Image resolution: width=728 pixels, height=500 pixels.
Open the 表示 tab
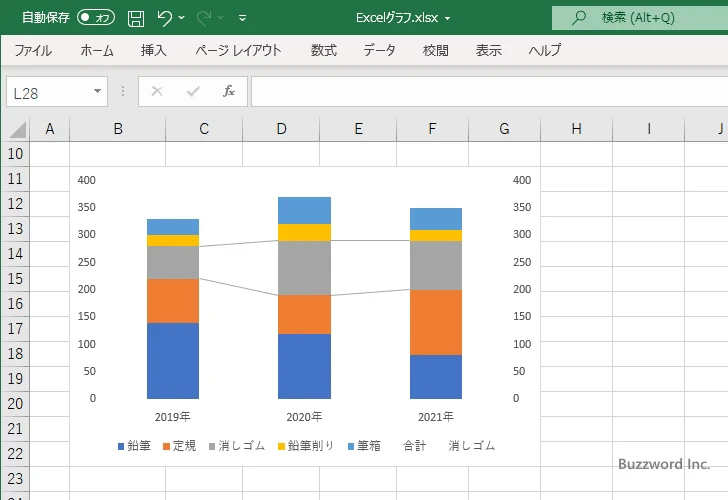pyautogui.click(x=488, y=50)
